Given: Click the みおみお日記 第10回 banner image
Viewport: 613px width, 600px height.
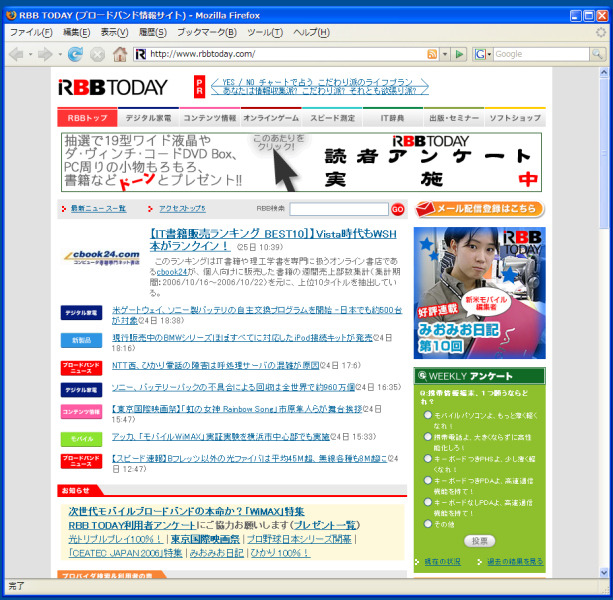Looking at the screenshot, I should point(480,293).
